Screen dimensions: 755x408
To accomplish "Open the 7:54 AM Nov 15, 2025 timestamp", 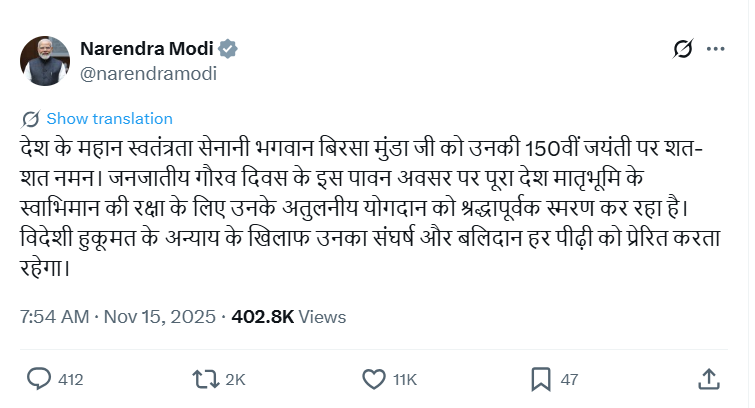I will 119,316.
